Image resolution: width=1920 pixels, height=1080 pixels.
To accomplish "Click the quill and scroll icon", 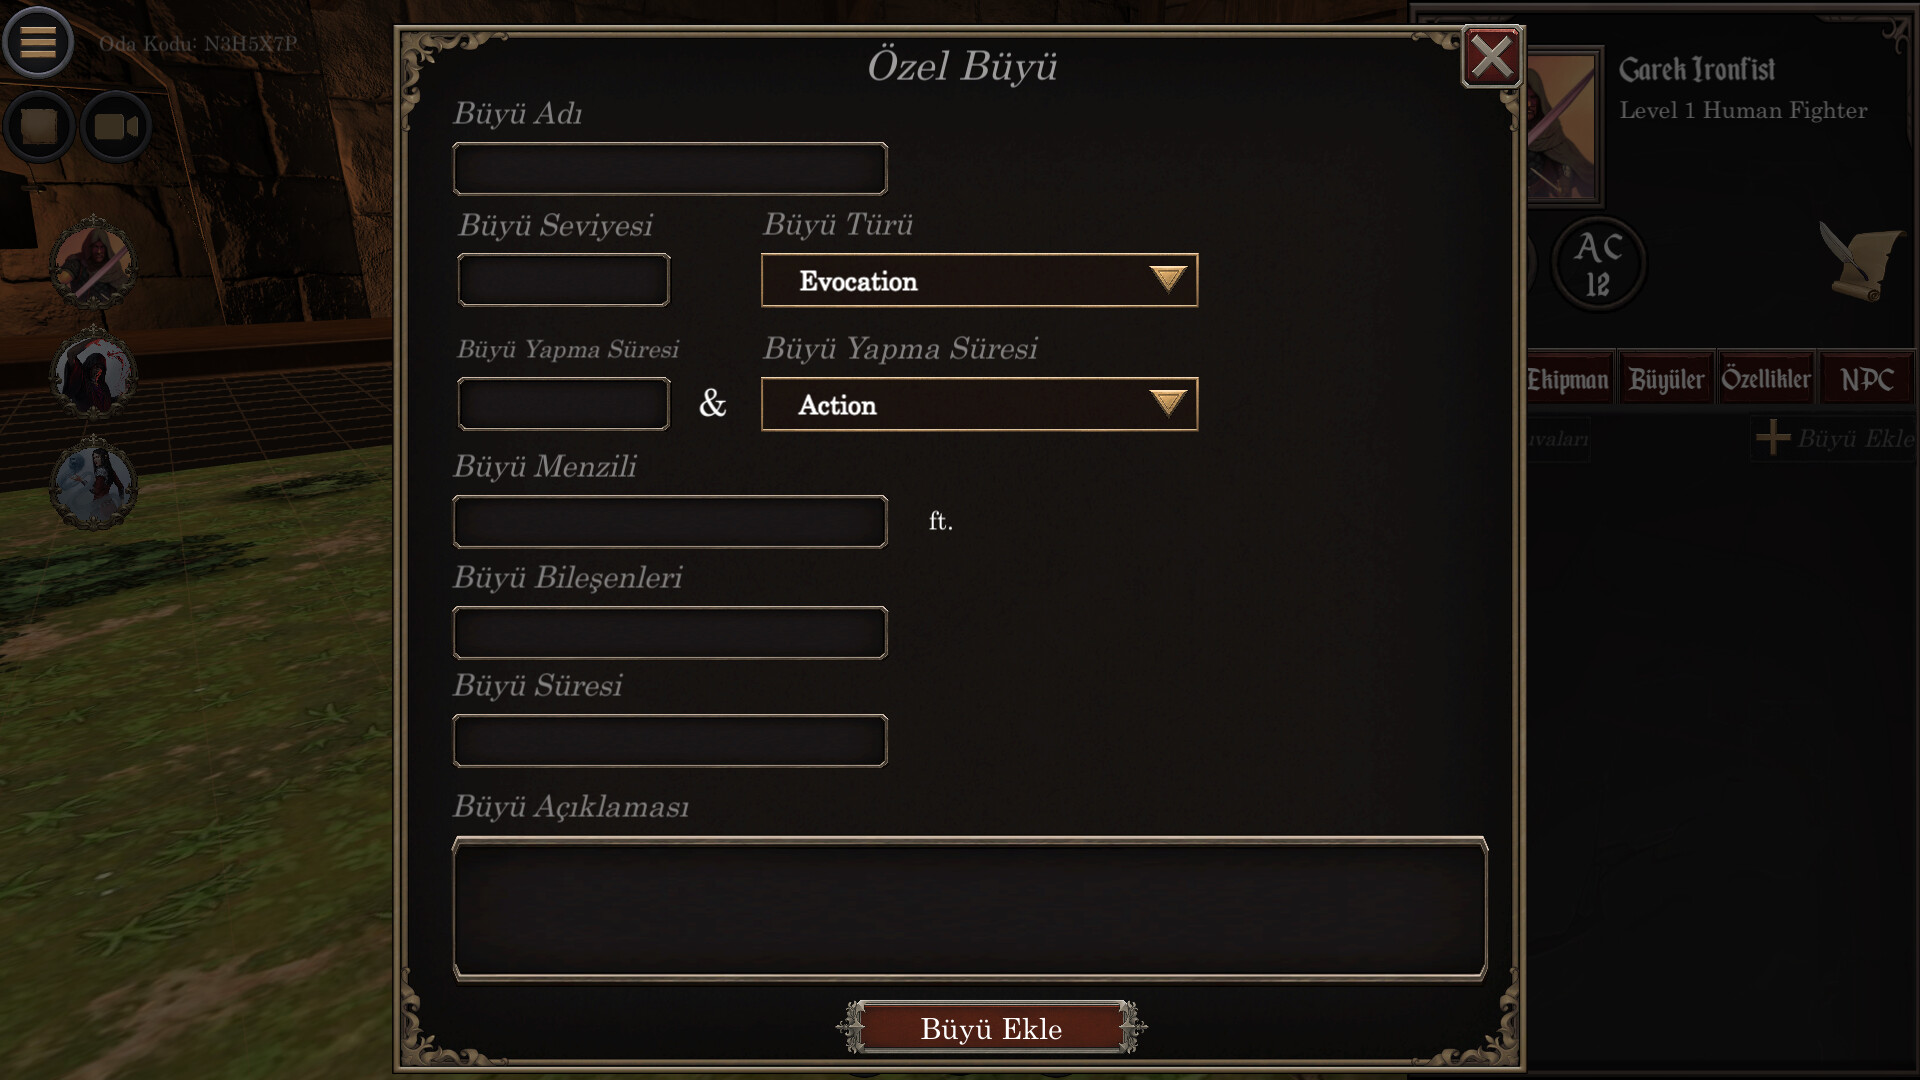I will coord(1861,262).
